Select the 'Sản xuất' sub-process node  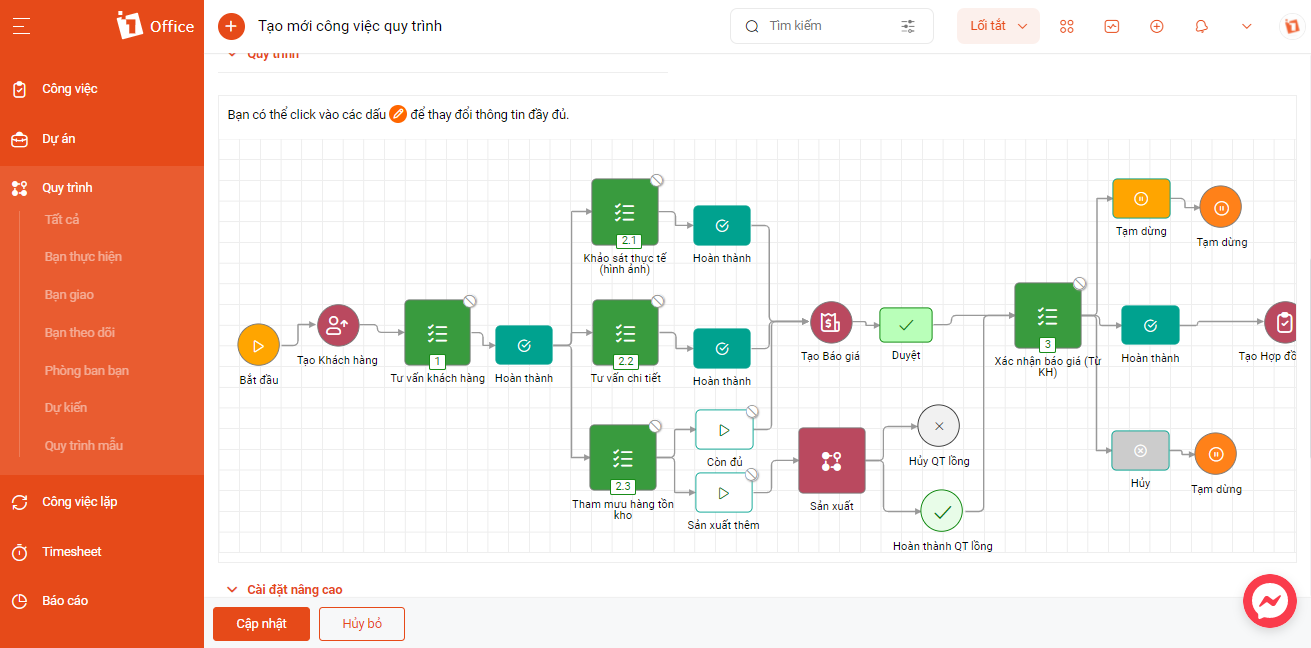831,460
